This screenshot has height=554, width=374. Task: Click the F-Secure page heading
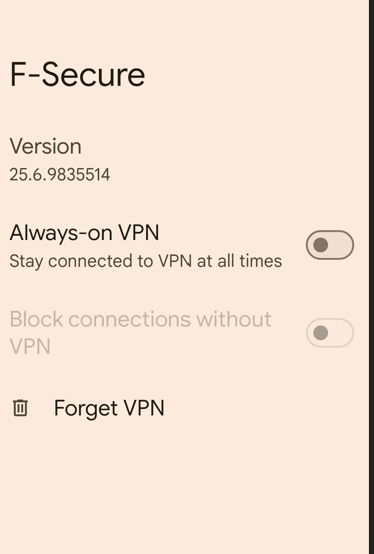[x=77, y=74]
